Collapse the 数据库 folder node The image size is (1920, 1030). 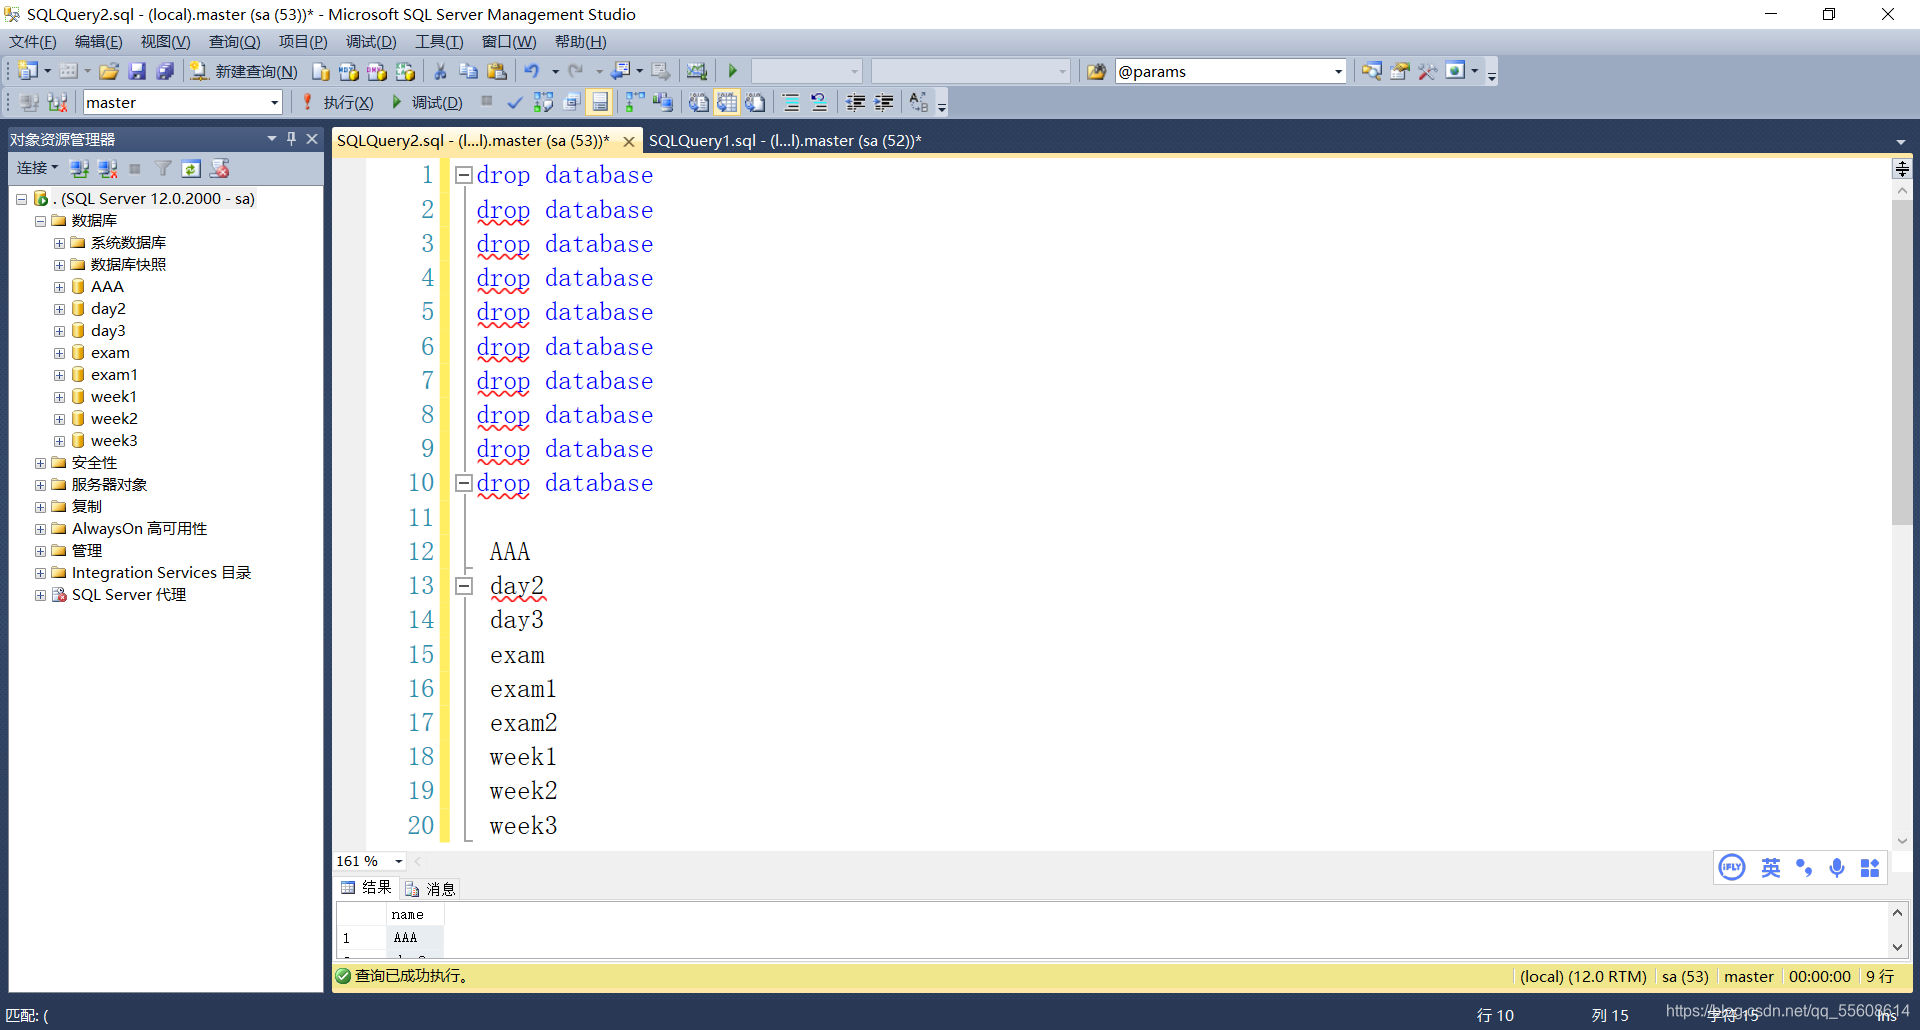[40, 221]
